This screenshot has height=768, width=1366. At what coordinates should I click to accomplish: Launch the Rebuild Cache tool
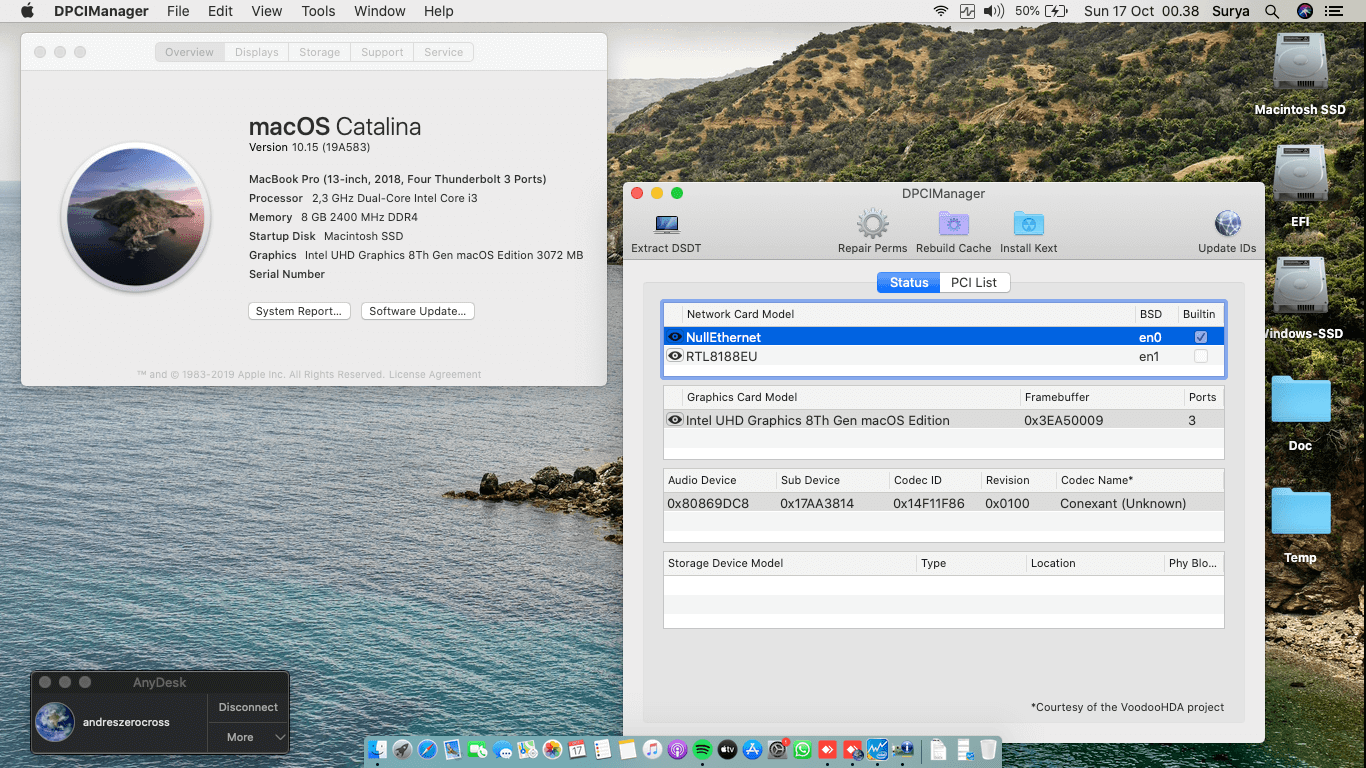pos(953,224)
